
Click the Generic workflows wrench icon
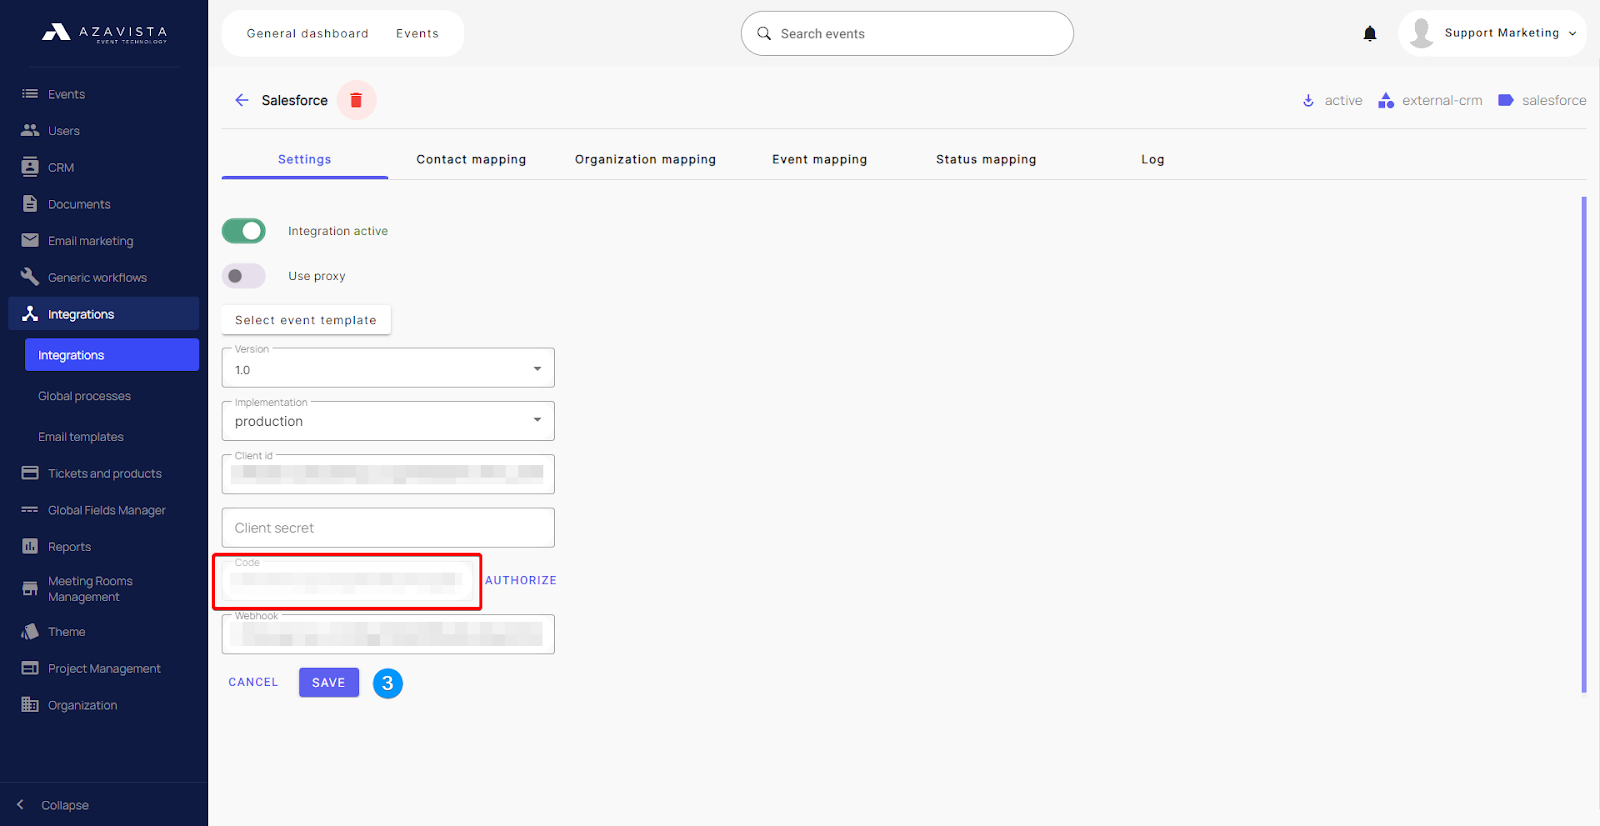30,277
